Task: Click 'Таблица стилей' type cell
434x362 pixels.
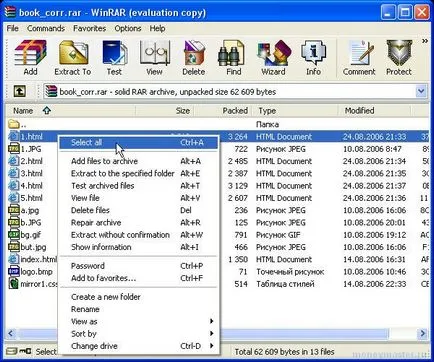Action: click(x=285, y=284)
